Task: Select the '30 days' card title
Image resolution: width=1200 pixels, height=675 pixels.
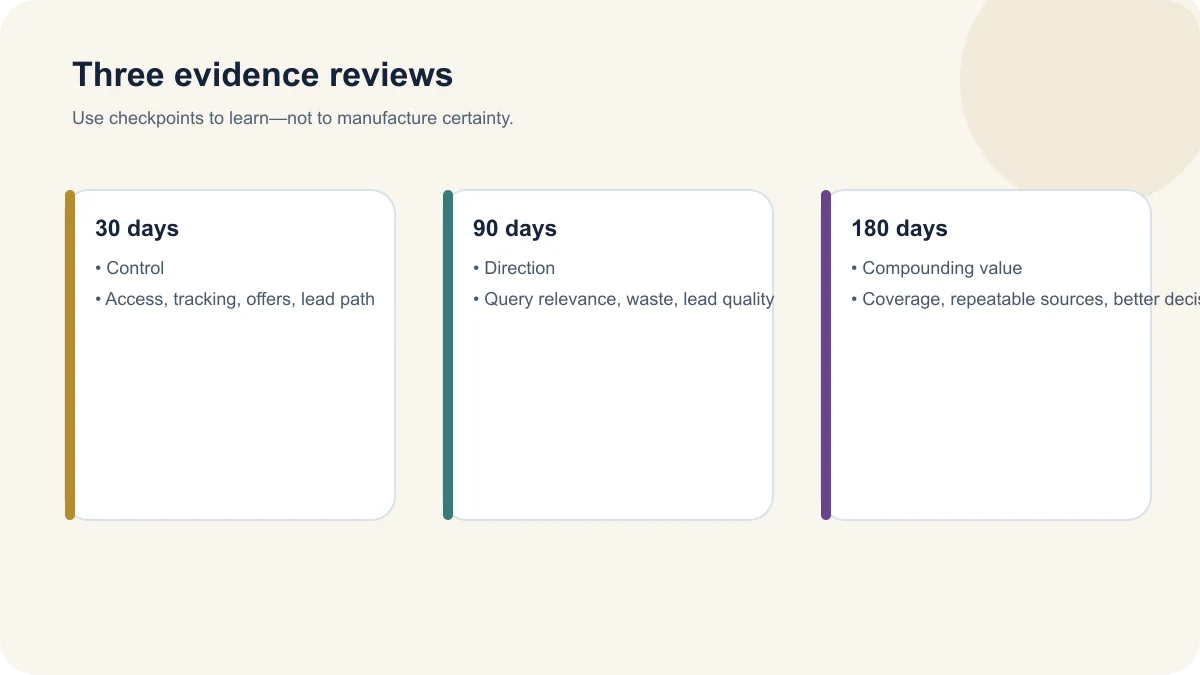Action: click(137, 228)
